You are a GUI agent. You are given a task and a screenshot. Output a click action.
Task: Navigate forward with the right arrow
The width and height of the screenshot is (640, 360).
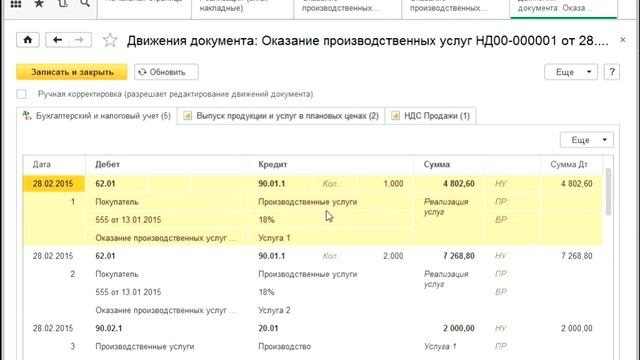80,40
